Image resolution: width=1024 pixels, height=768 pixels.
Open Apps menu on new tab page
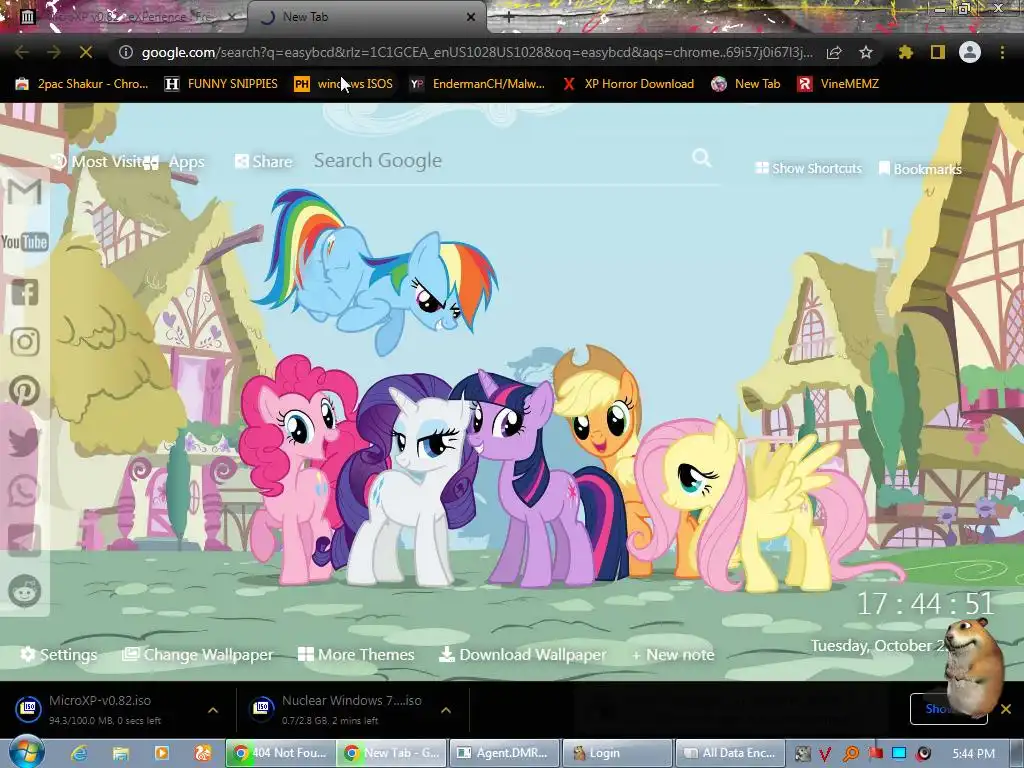coord(174,162)
